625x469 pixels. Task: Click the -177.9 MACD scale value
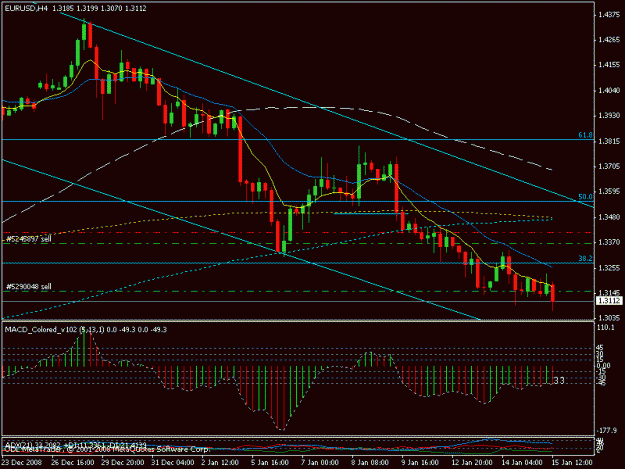point(607,431)
